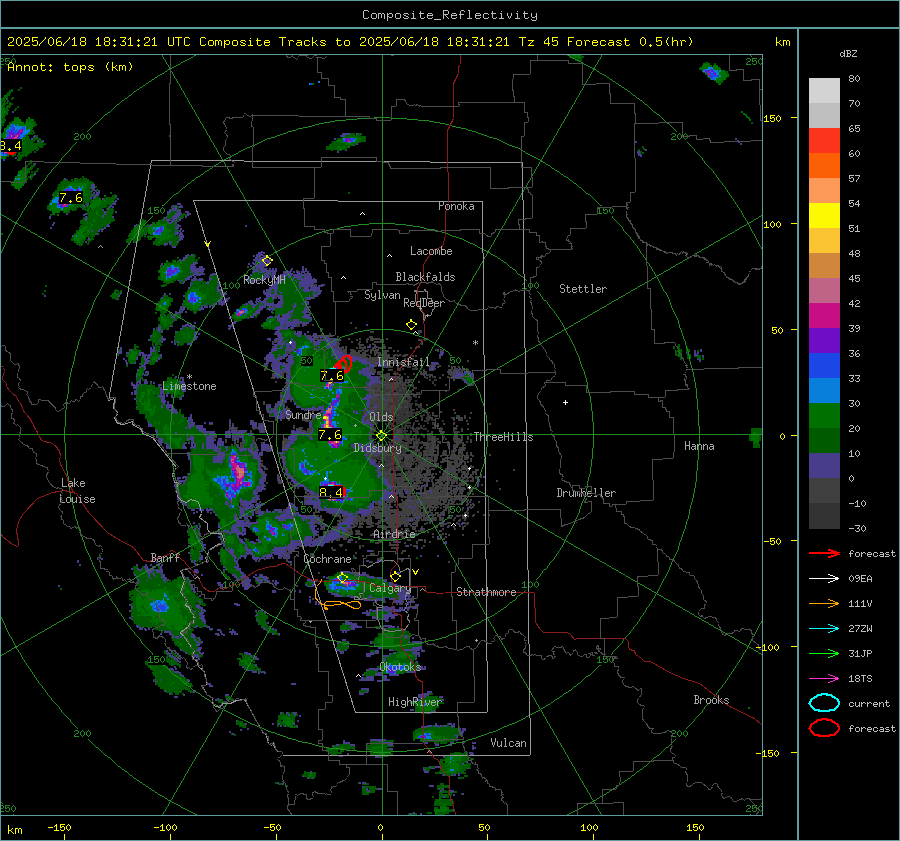900x841 pixels.
Task: Click the Banff town label
Action: (165, 558)
